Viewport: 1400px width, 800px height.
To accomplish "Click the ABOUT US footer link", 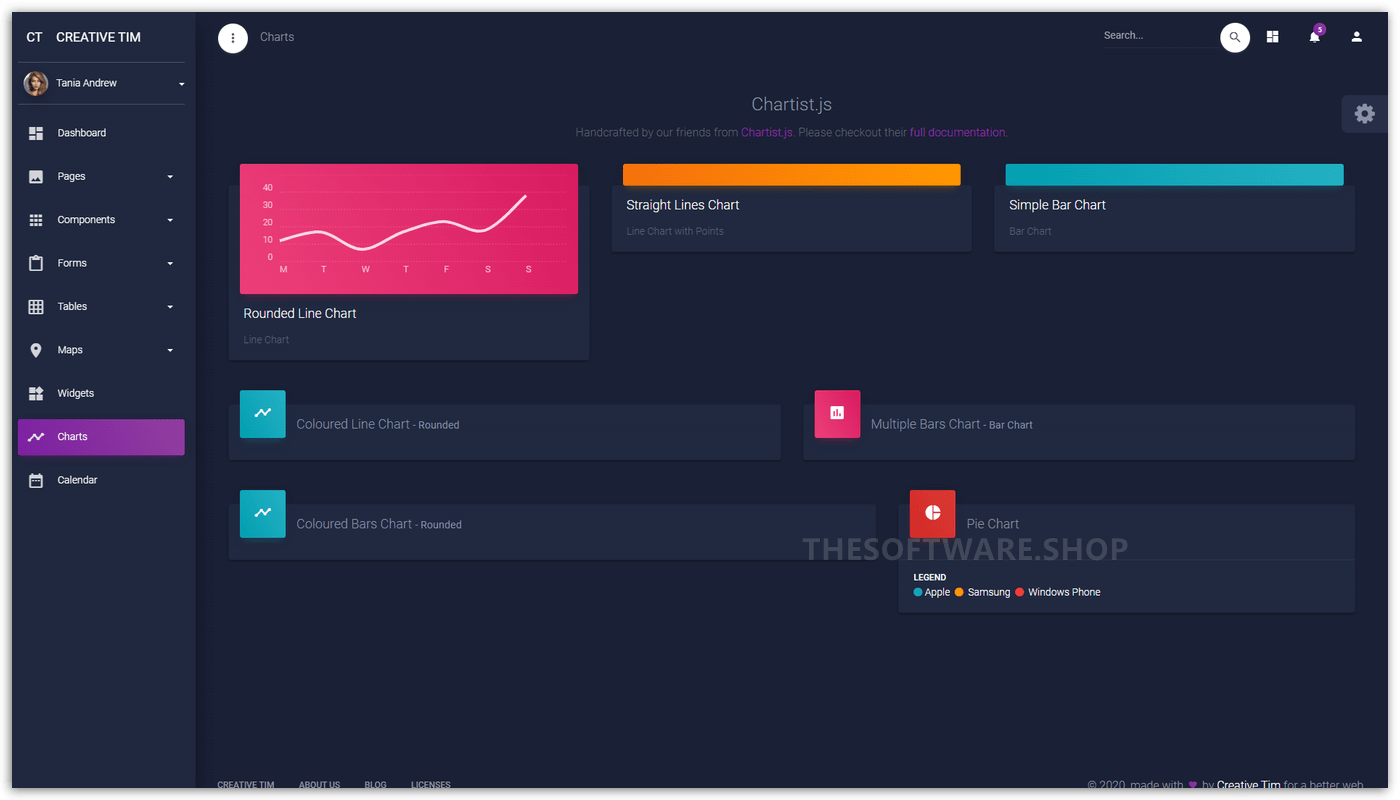I will pyautogui.click(x=319, y=785).
